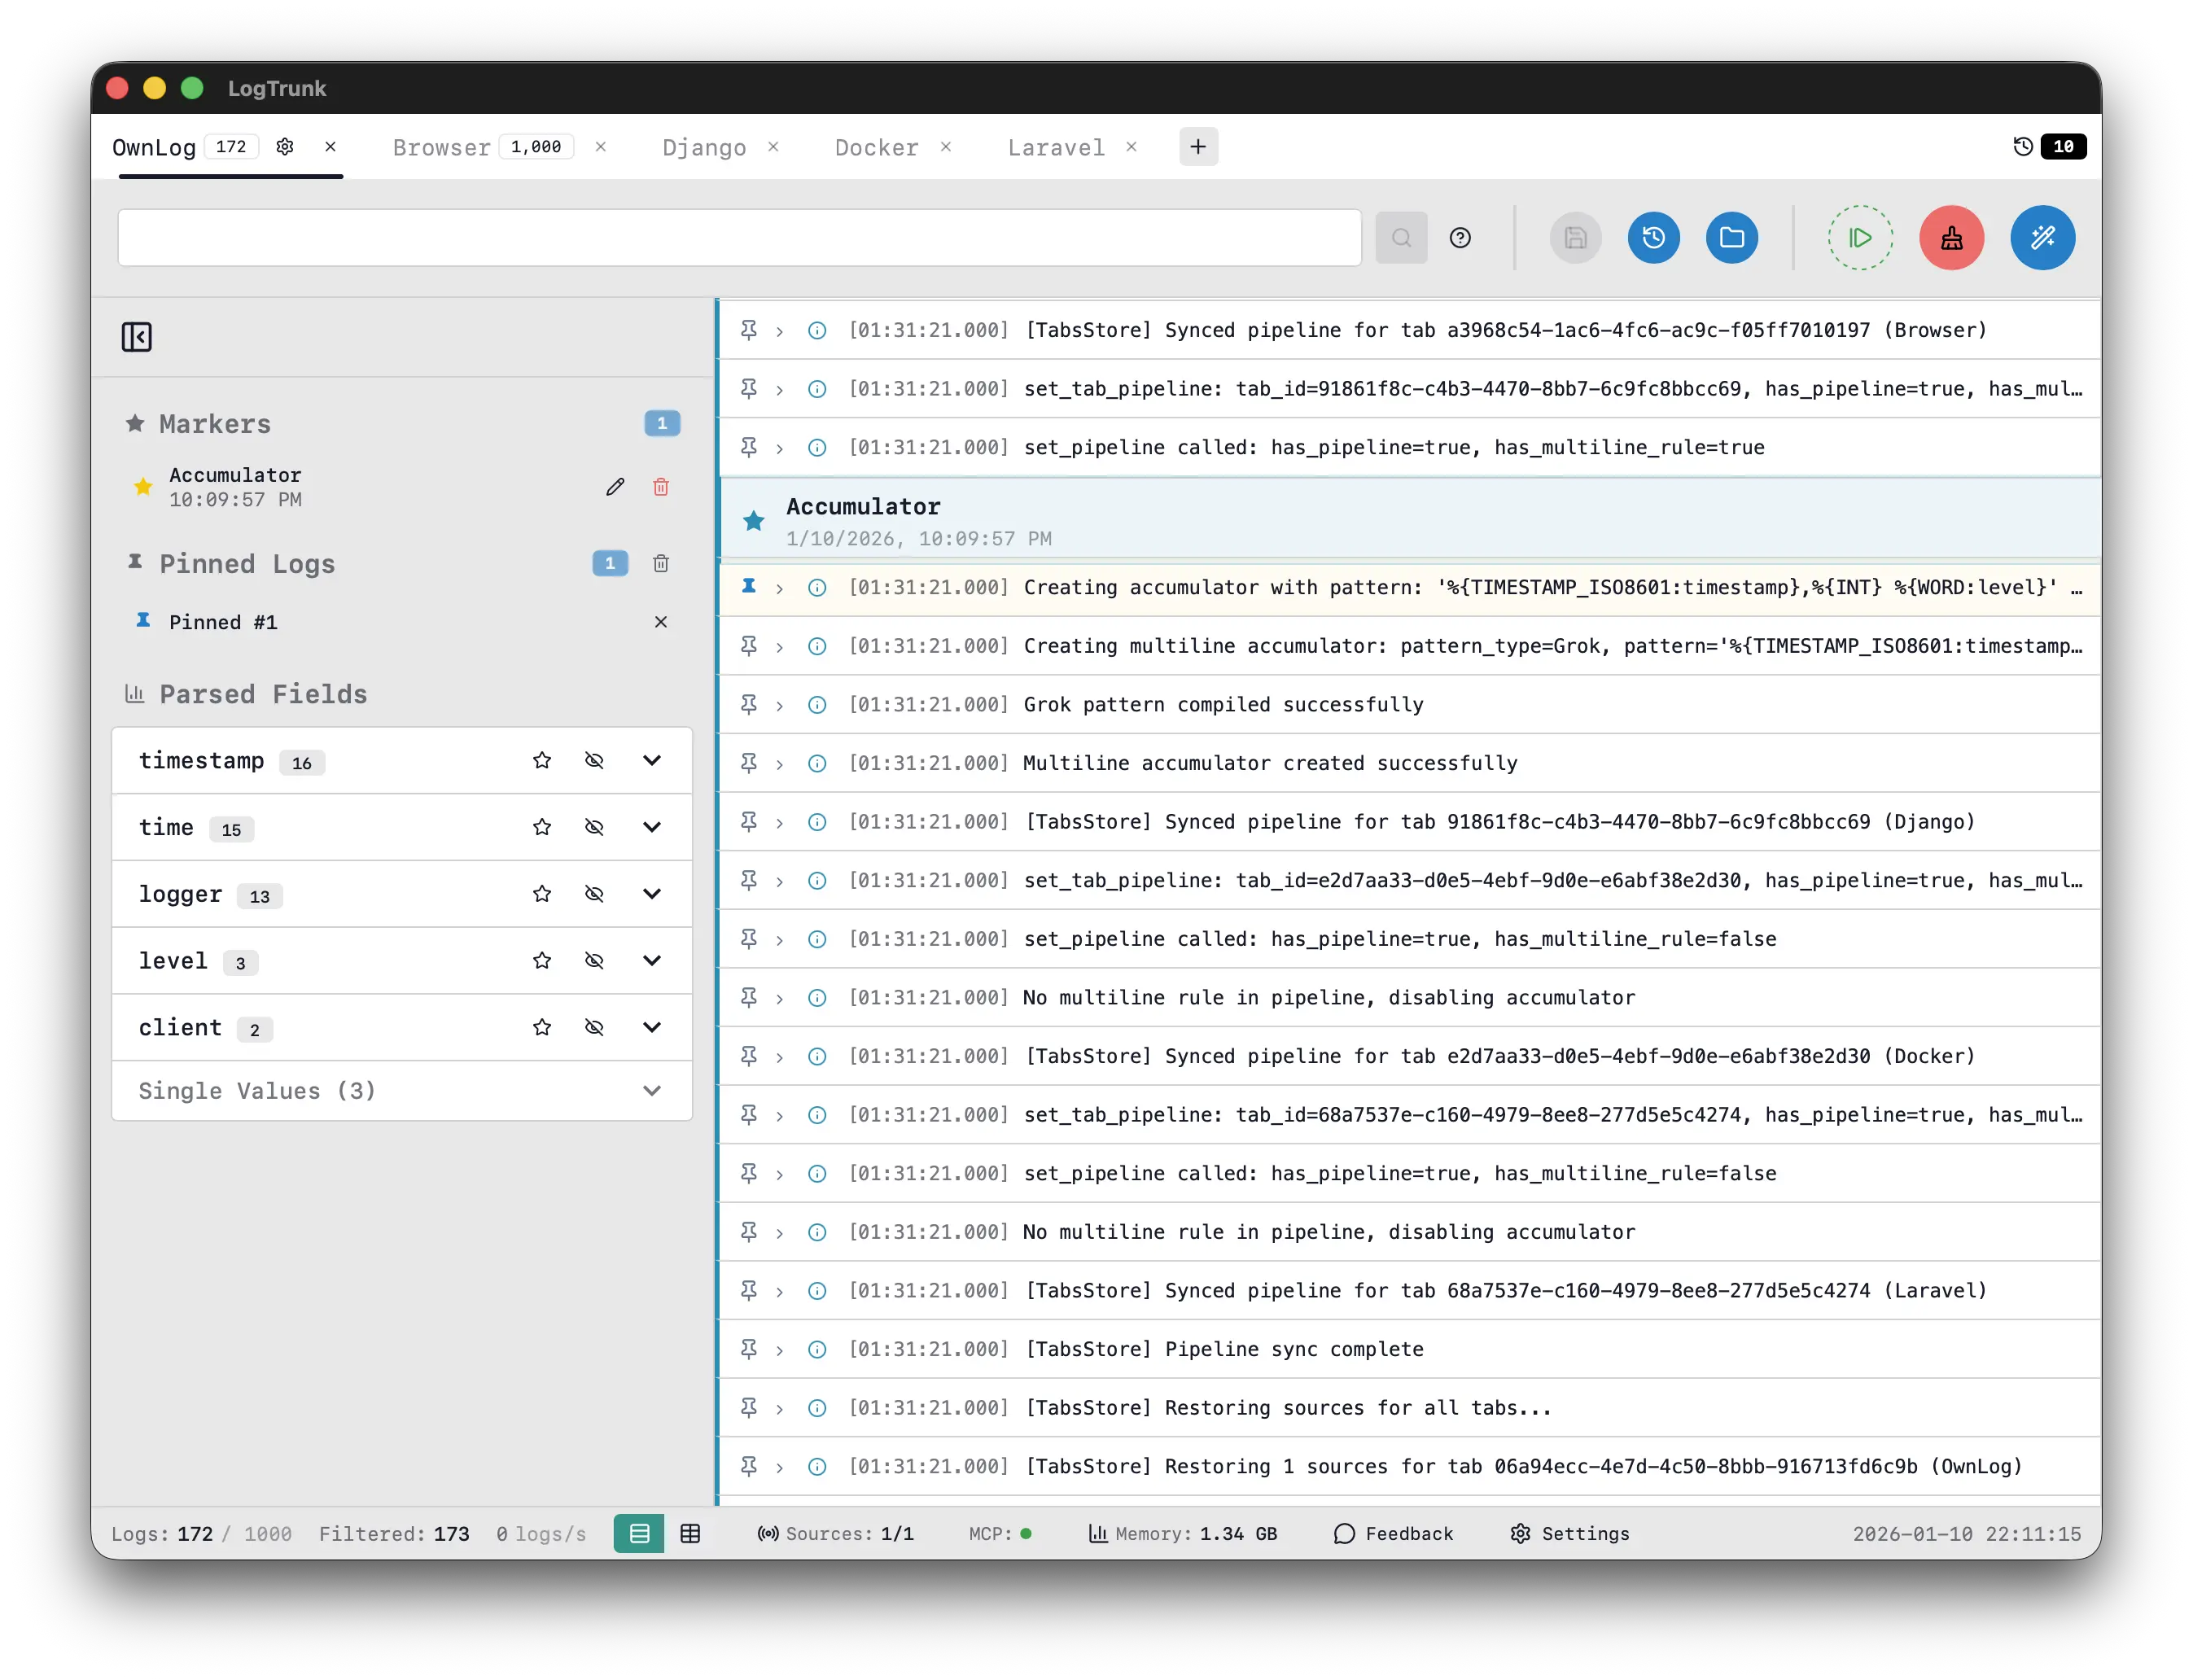Open query help via the question mark icon
The height and width of the screenshot is (1680, 2193).
(x=1459, y=237)
